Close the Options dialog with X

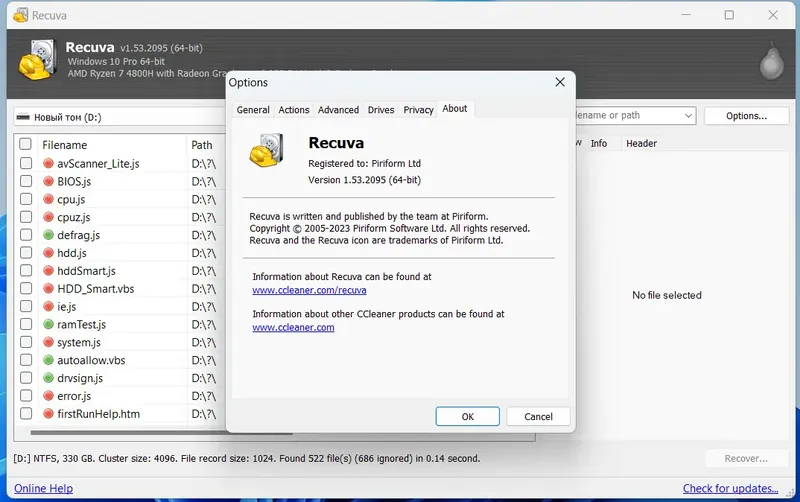560,82
